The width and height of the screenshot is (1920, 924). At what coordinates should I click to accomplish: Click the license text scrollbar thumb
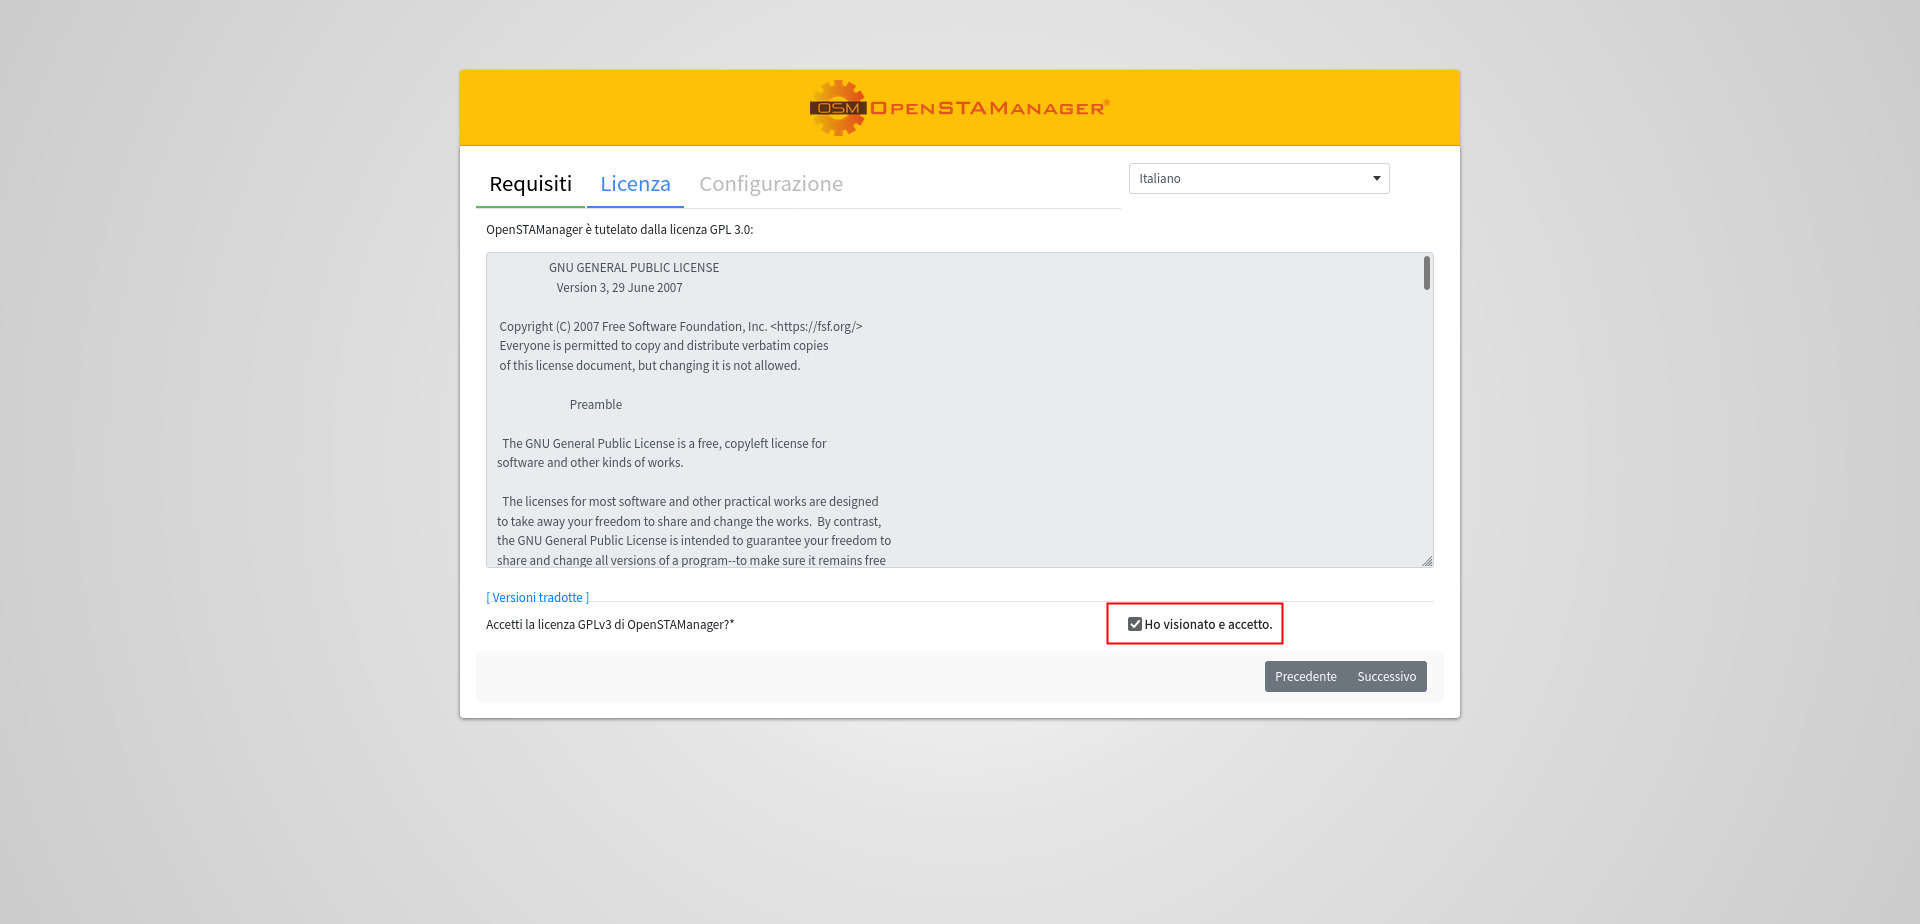point(1427,273)
